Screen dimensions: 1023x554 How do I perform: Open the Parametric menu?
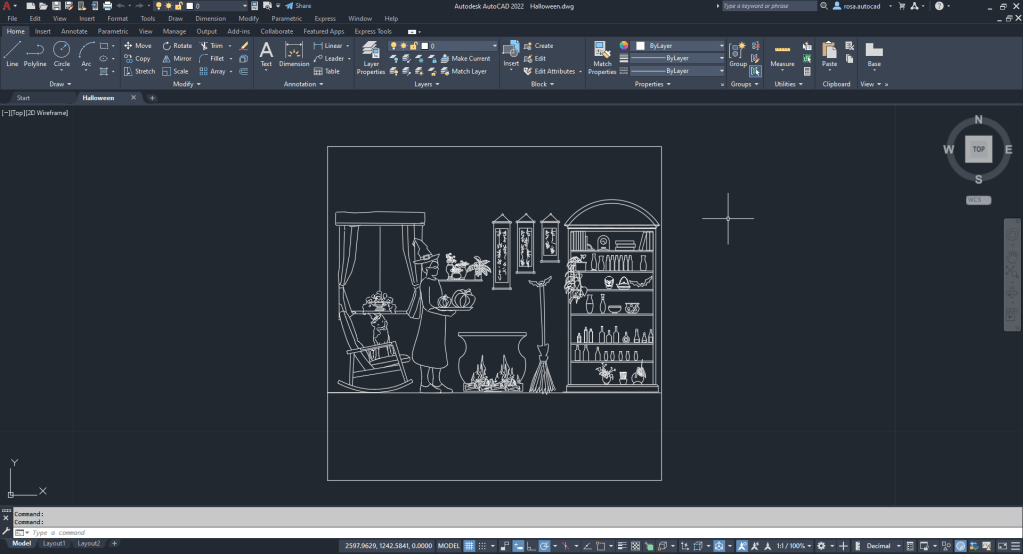point(287,18)
